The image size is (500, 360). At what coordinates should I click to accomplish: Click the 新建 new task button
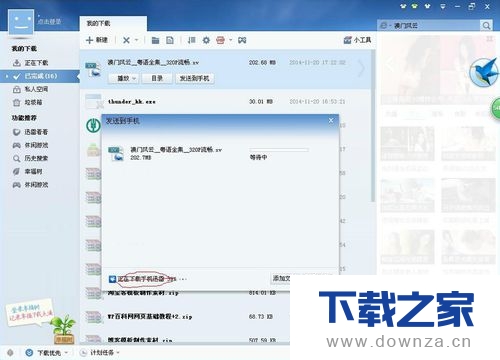tap(97, 40)
